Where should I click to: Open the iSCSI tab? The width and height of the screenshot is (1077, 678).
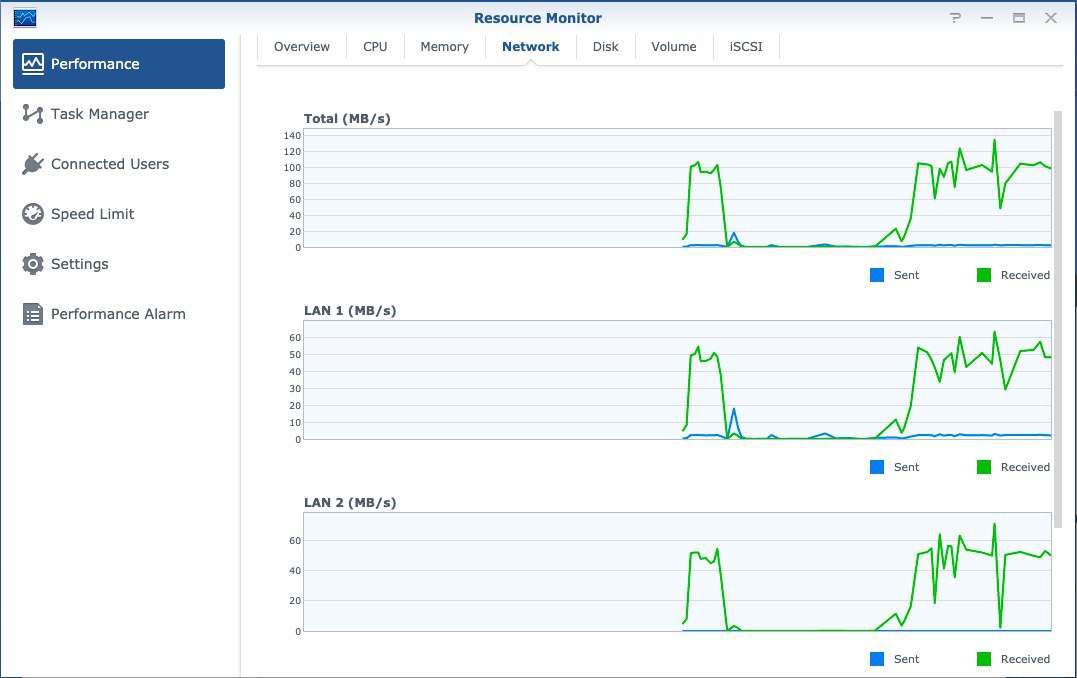click(x=746, y=47)
